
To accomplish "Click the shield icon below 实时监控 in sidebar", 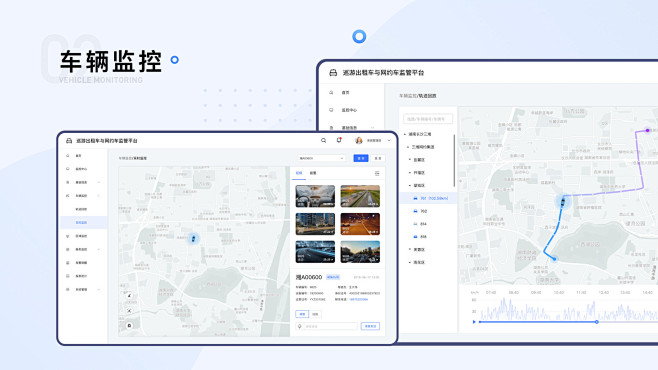I will point(68,236).
